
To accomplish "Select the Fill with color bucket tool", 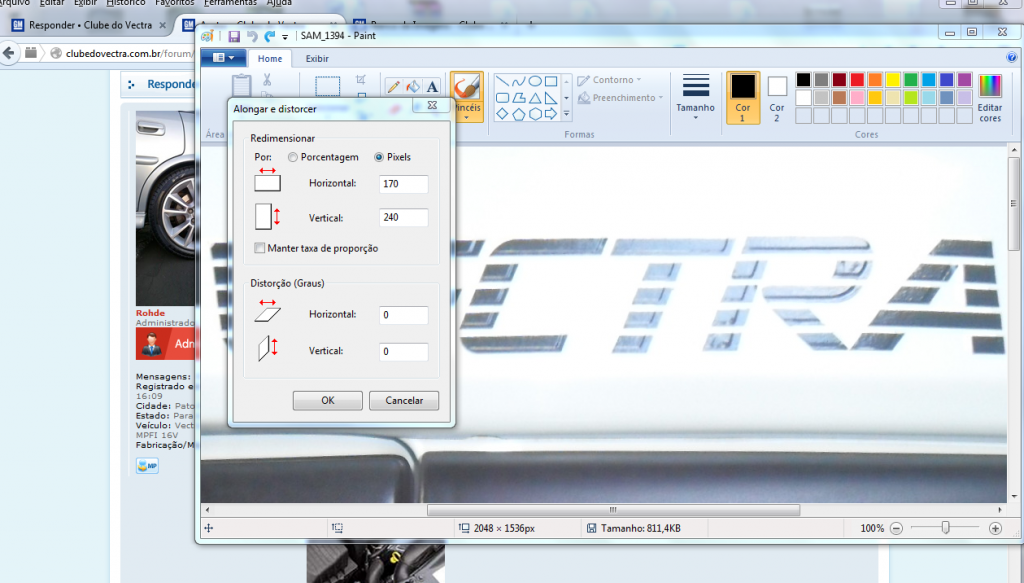I will [x=413, y=87].
